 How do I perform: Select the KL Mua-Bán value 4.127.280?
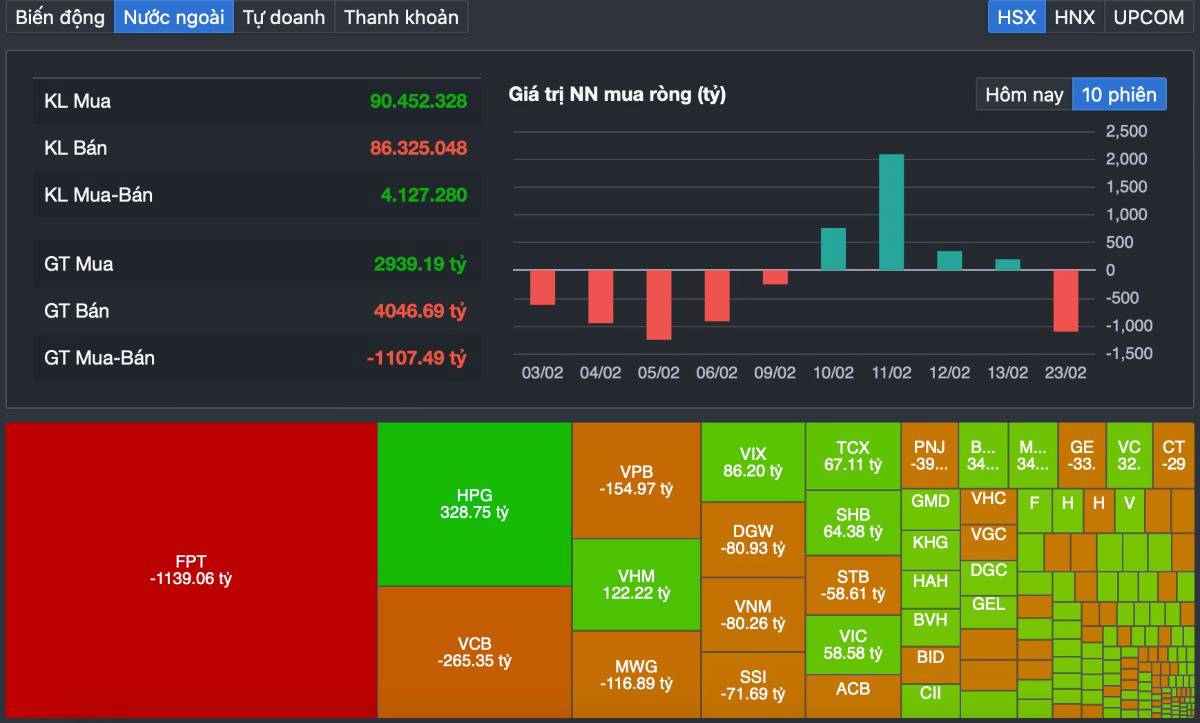pos(423,195)
